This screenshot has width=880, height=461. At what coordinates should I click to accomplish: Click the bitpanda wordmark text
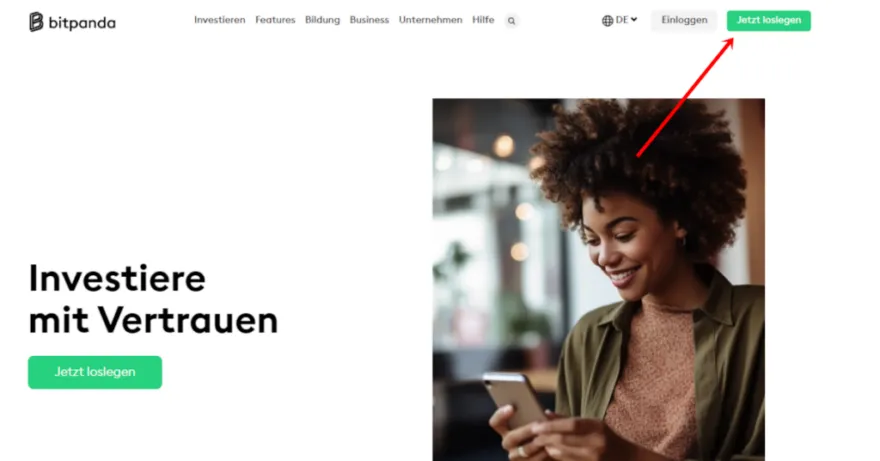click(82, 23)
